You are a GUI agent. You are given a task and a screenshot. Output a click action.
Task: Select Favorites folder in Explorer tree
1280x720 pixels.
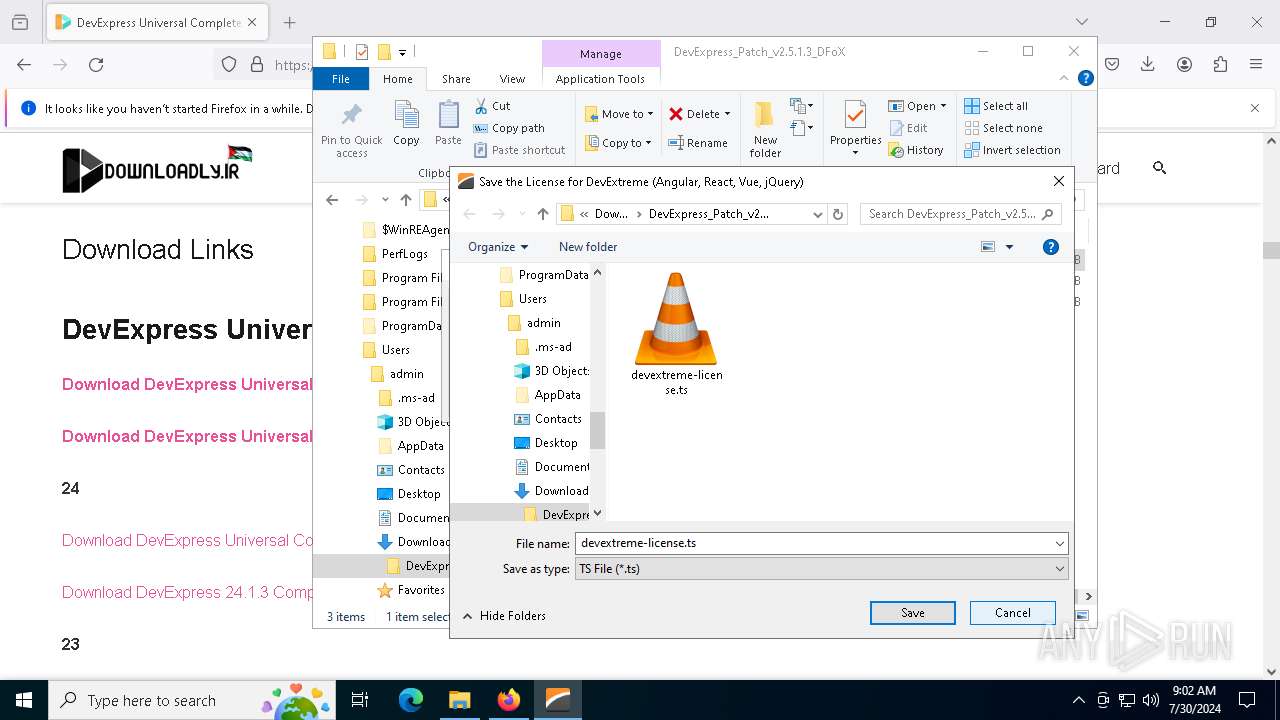point(412,590)
